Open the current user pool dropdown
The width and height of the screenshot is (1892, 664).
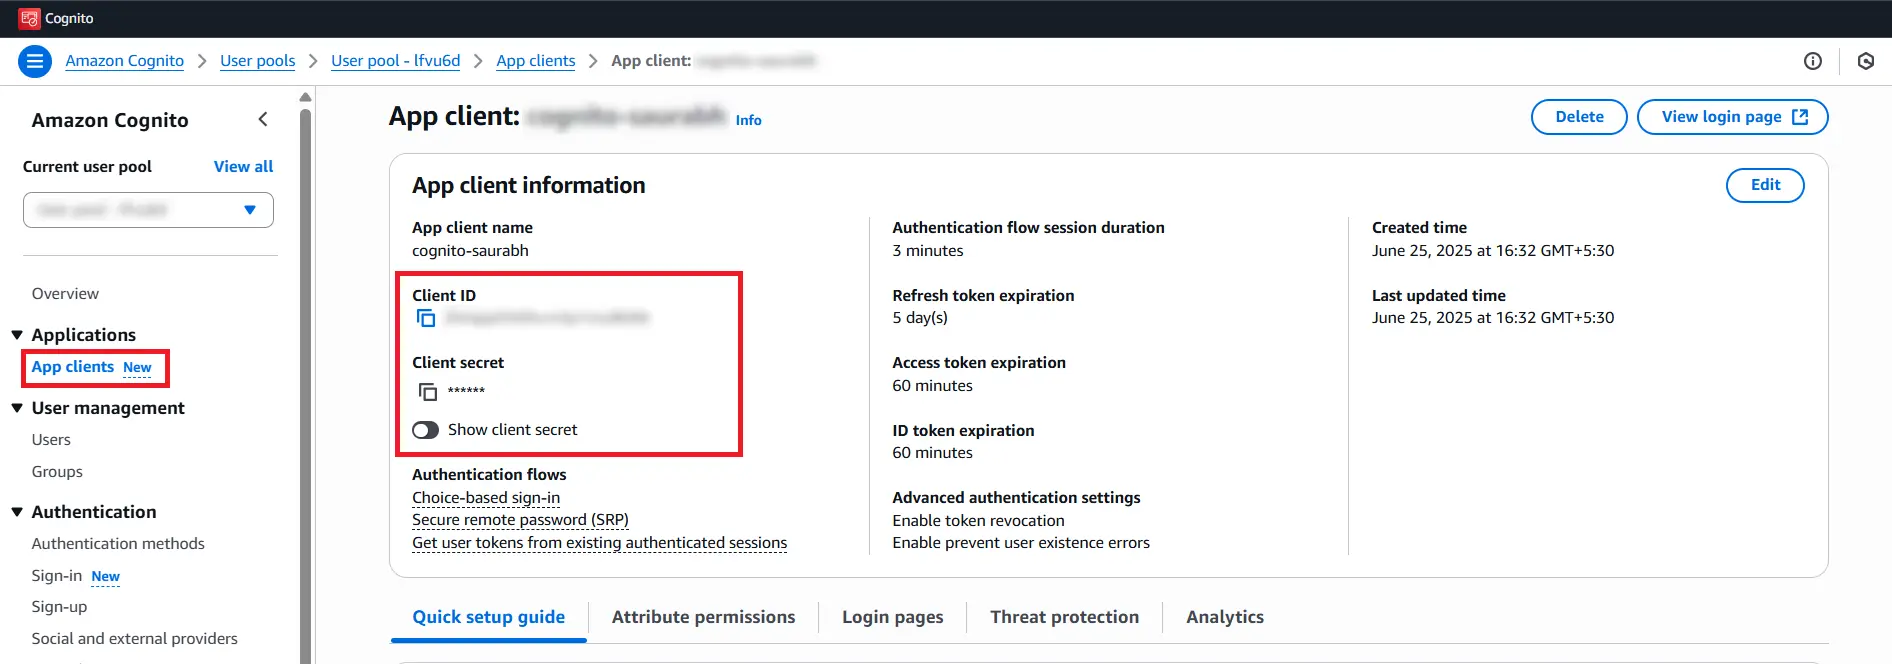(x=148, y=210)
